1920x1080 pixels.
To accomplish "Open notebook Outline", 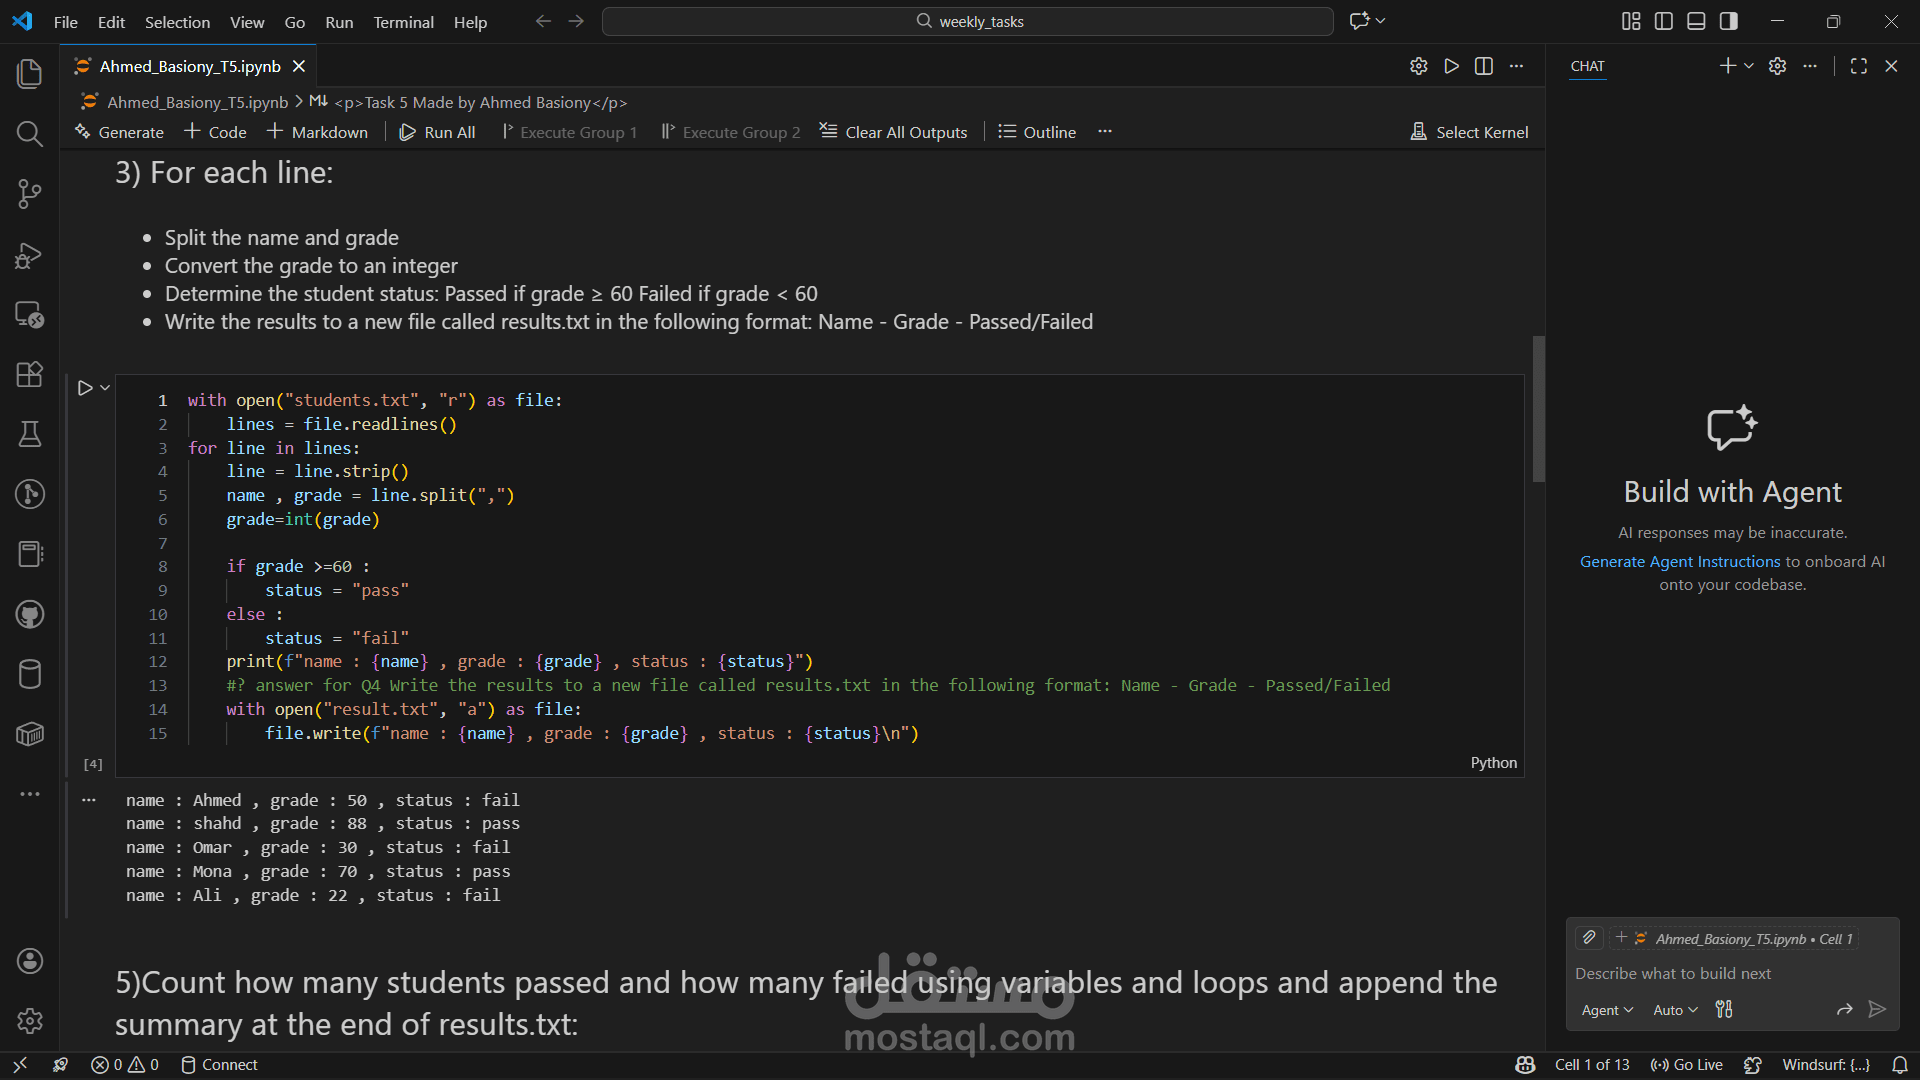I will [x=1037, y=132].
